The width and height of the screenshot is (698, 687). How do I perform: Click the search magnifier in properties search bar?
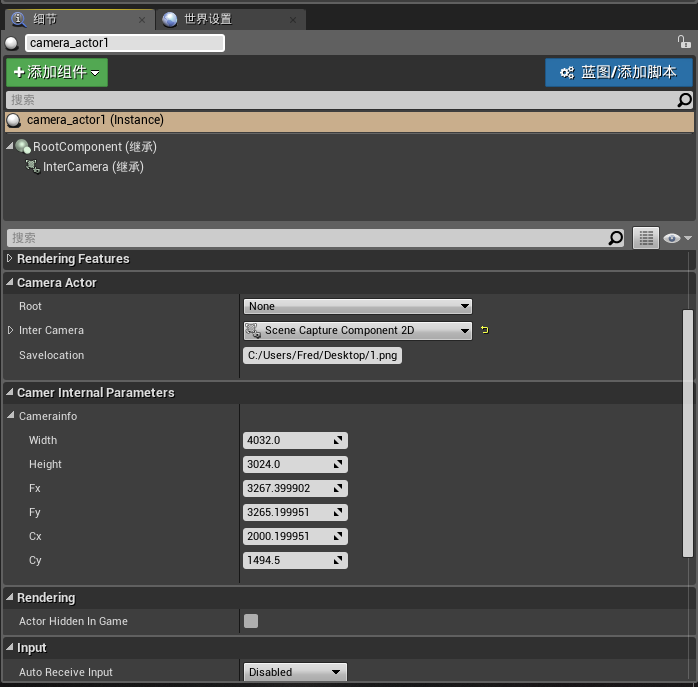616,238
